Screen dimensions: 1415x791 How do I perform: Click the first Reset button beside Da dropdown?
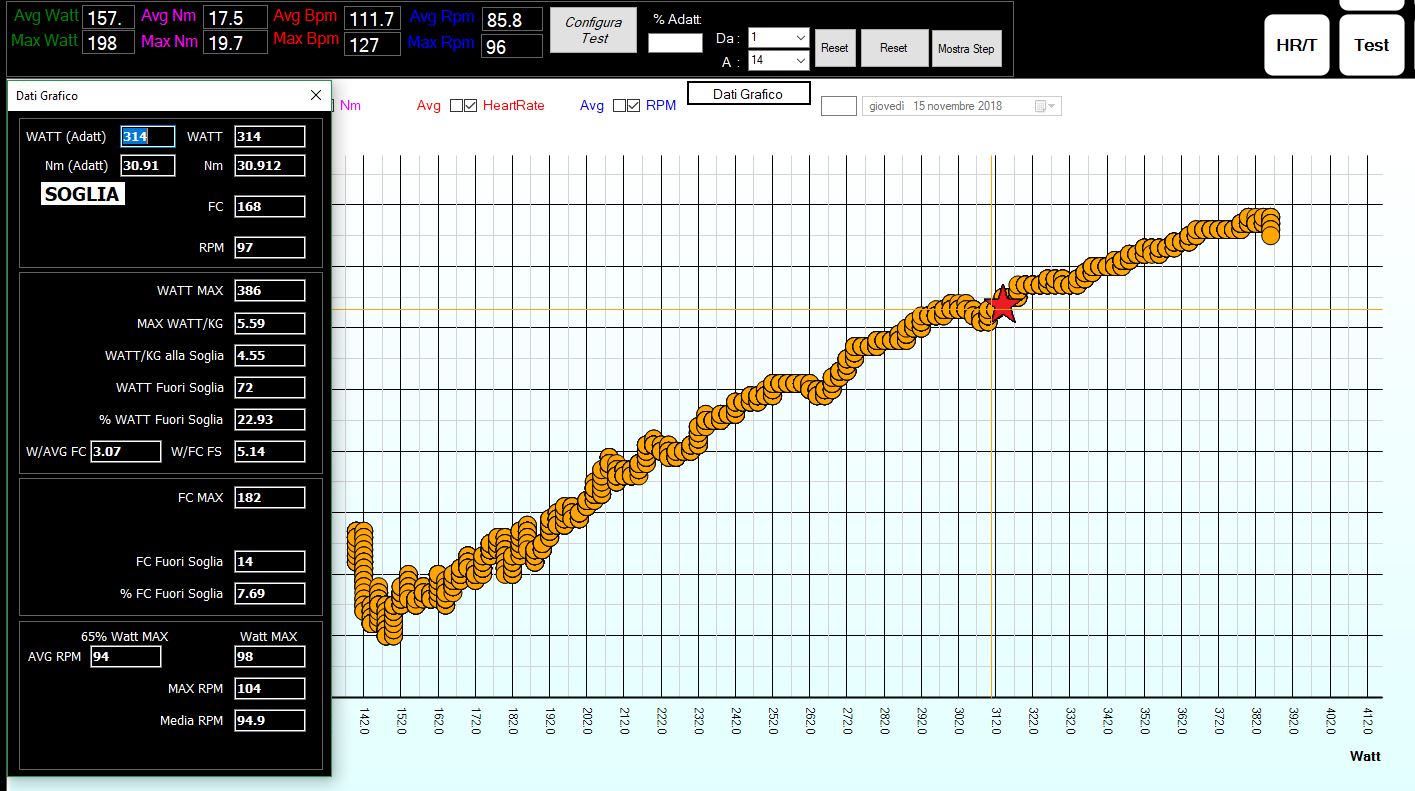point(834,48)
